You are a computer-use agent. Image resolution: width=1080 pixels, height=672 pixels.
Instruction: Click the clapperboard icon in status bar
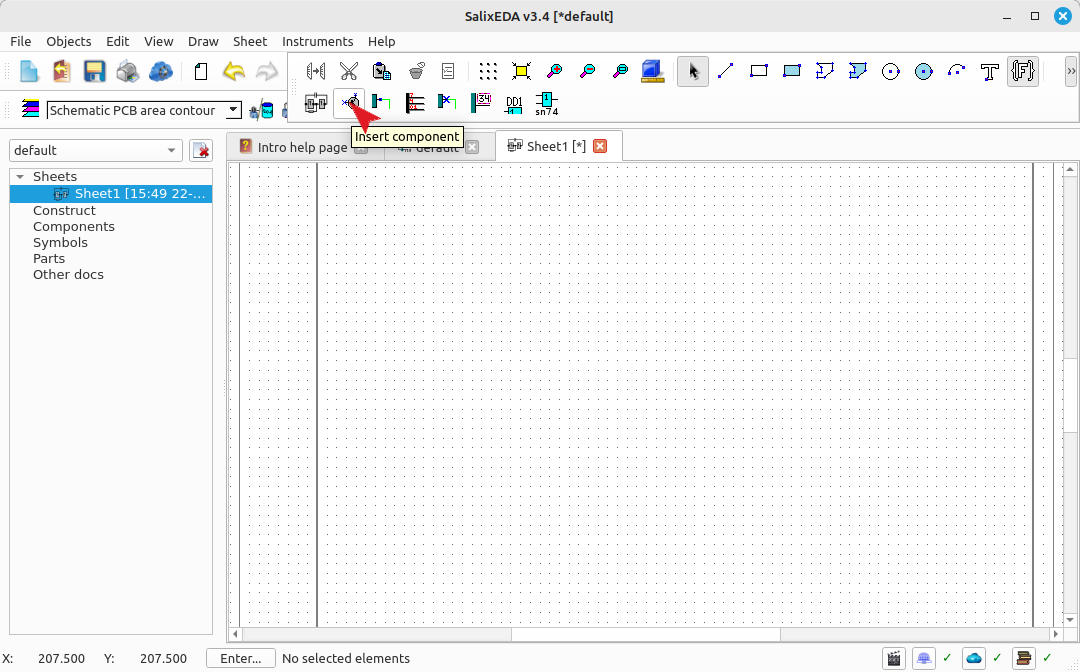(x=894, y=658)
